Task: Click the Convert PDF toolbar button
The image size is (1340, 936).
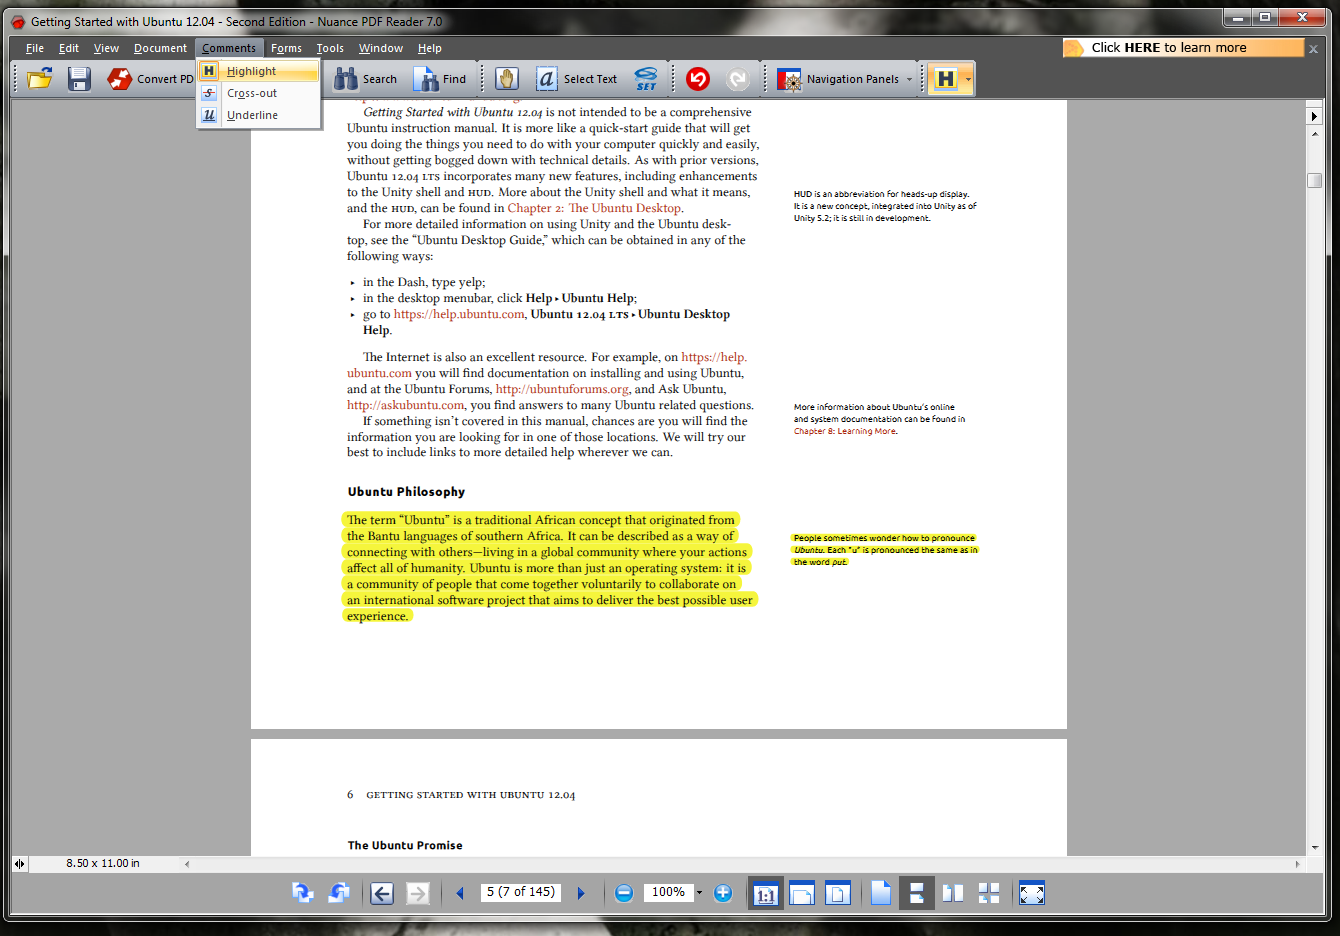Action: [x=150, y=79]
